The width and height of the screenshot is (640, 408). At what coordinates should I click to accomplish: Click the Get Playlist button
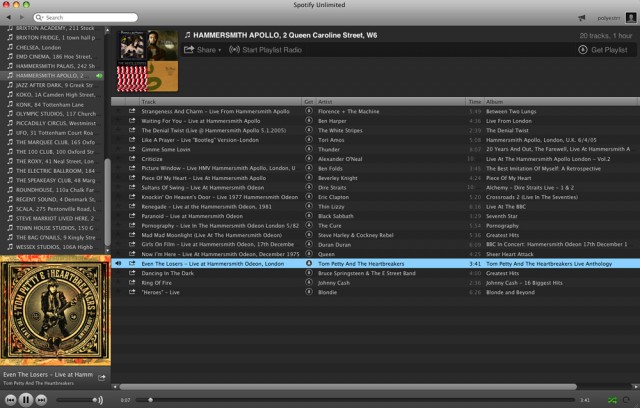(603, 50)
